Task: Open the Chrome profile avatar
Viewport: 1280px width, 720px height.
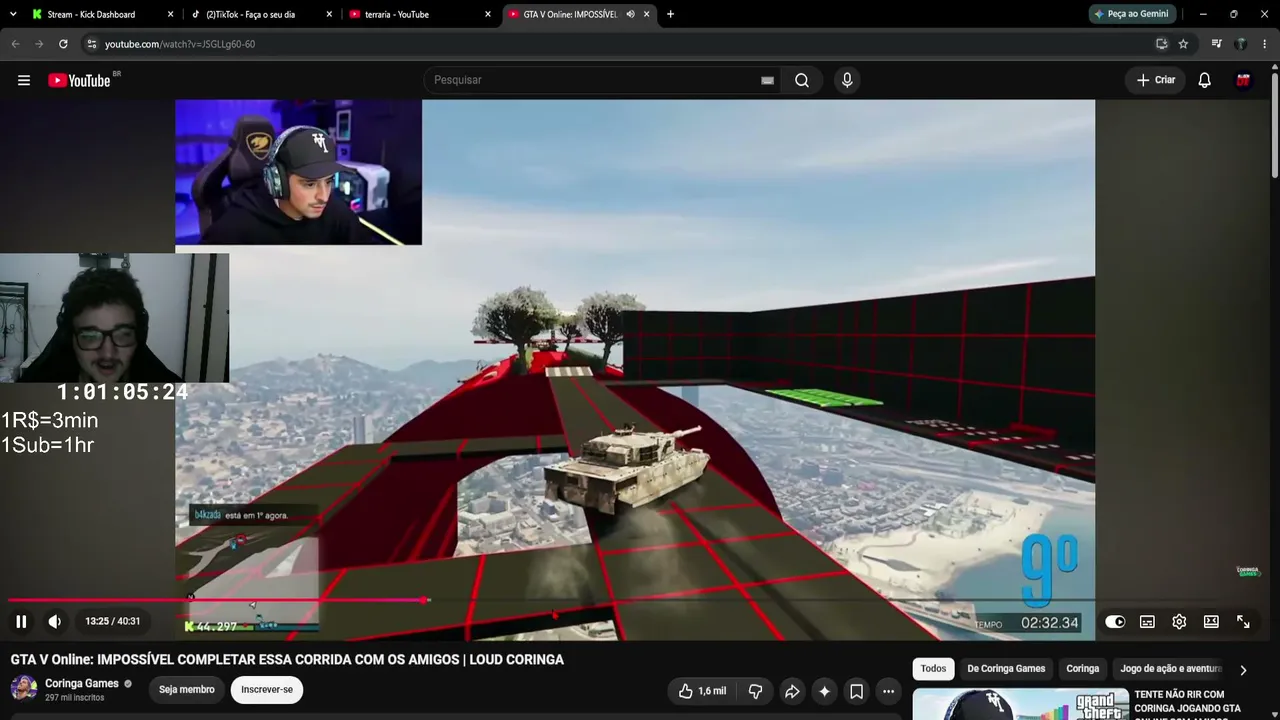Action: coord(1240,44)
